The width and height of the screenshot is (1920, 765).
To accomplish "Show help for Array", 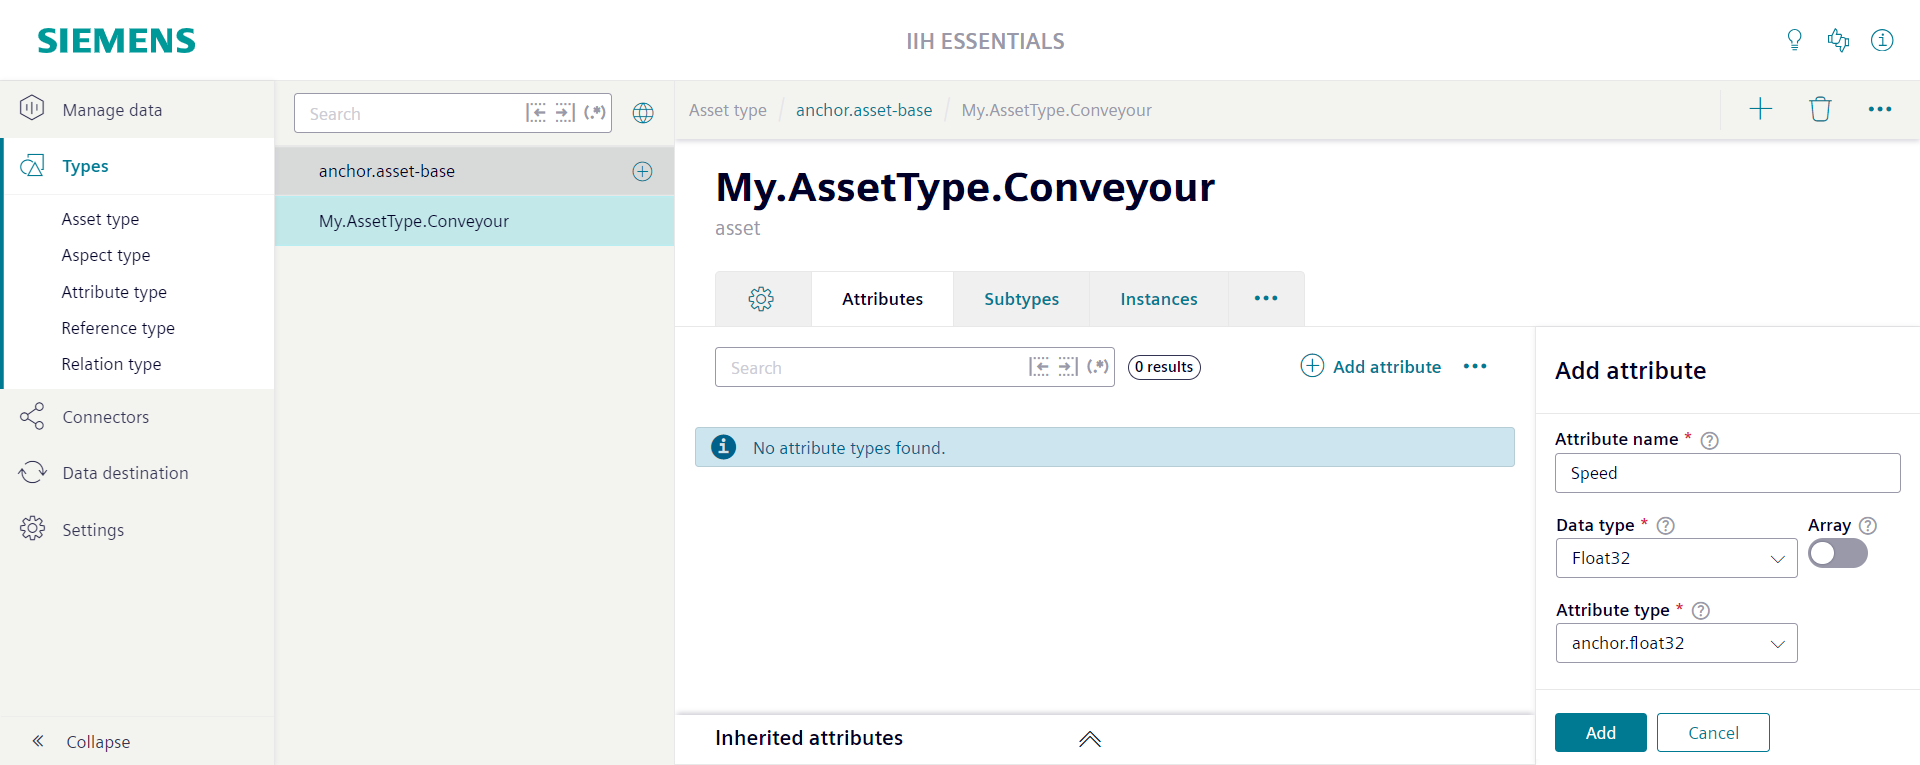I will click(x=1868, y=525).
